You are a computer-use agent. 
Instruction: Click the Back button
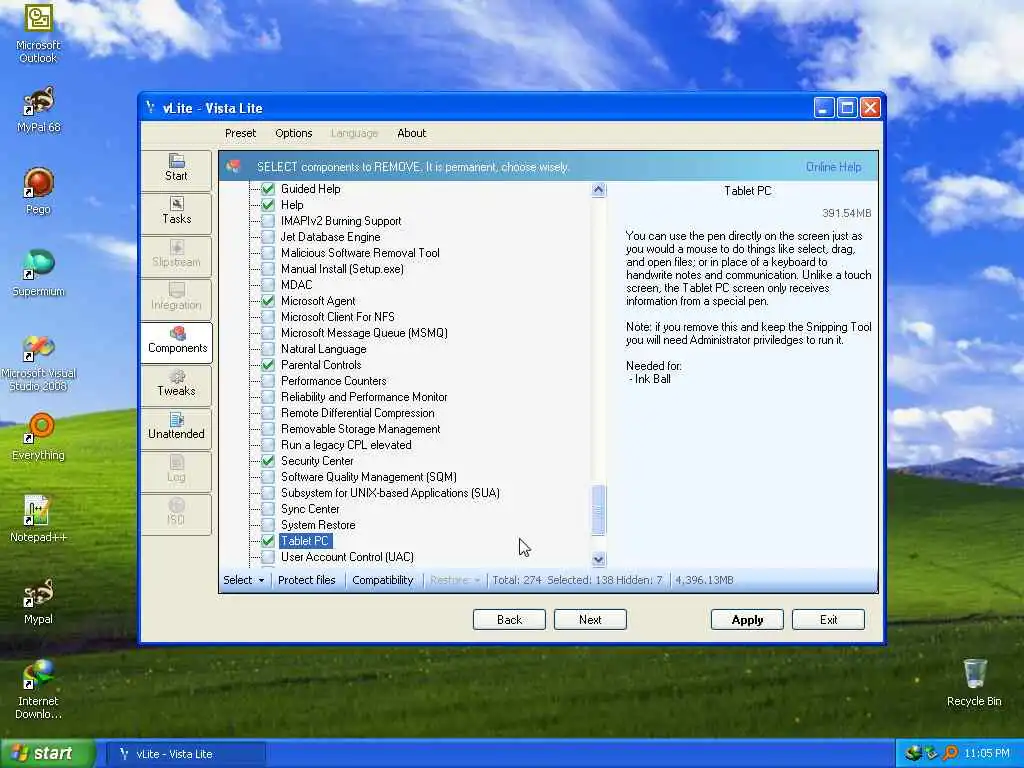pos(509,620)
